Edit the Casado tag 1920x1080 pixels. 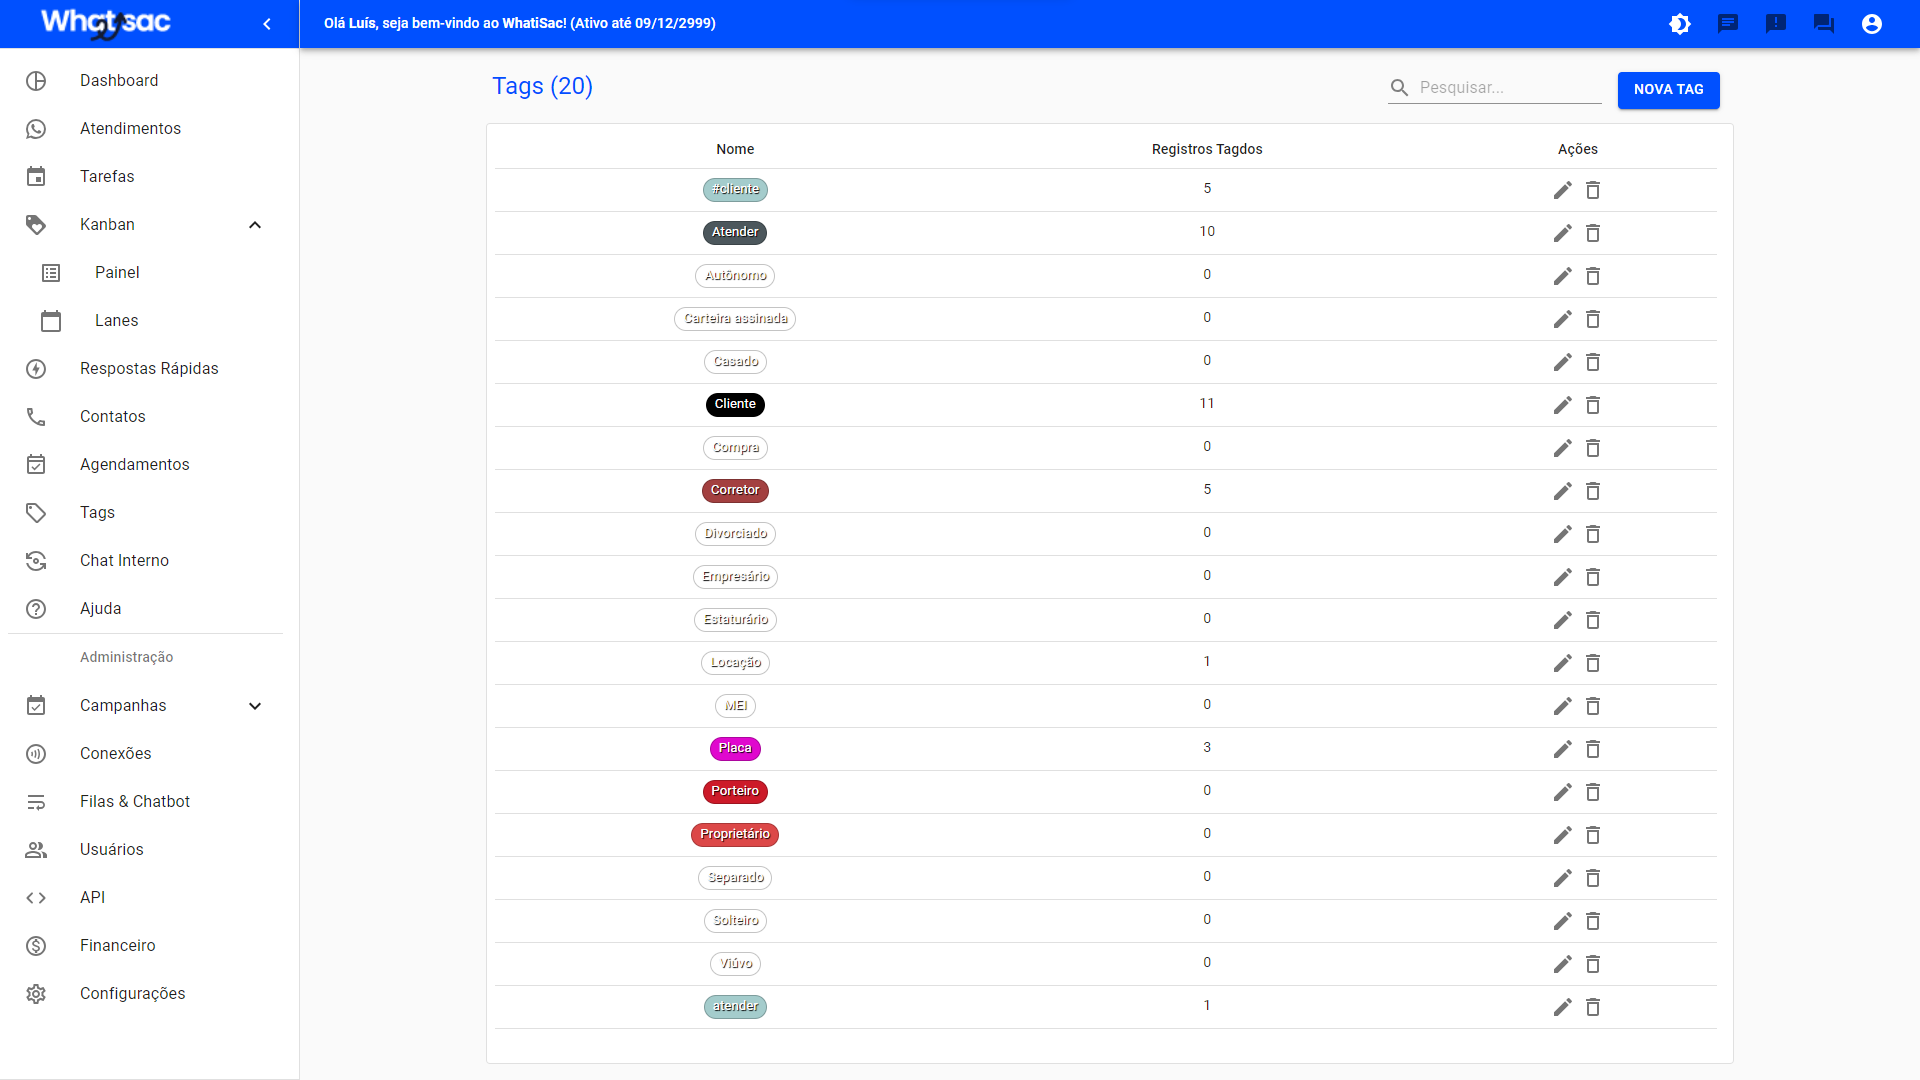(x=1562, y=362)
